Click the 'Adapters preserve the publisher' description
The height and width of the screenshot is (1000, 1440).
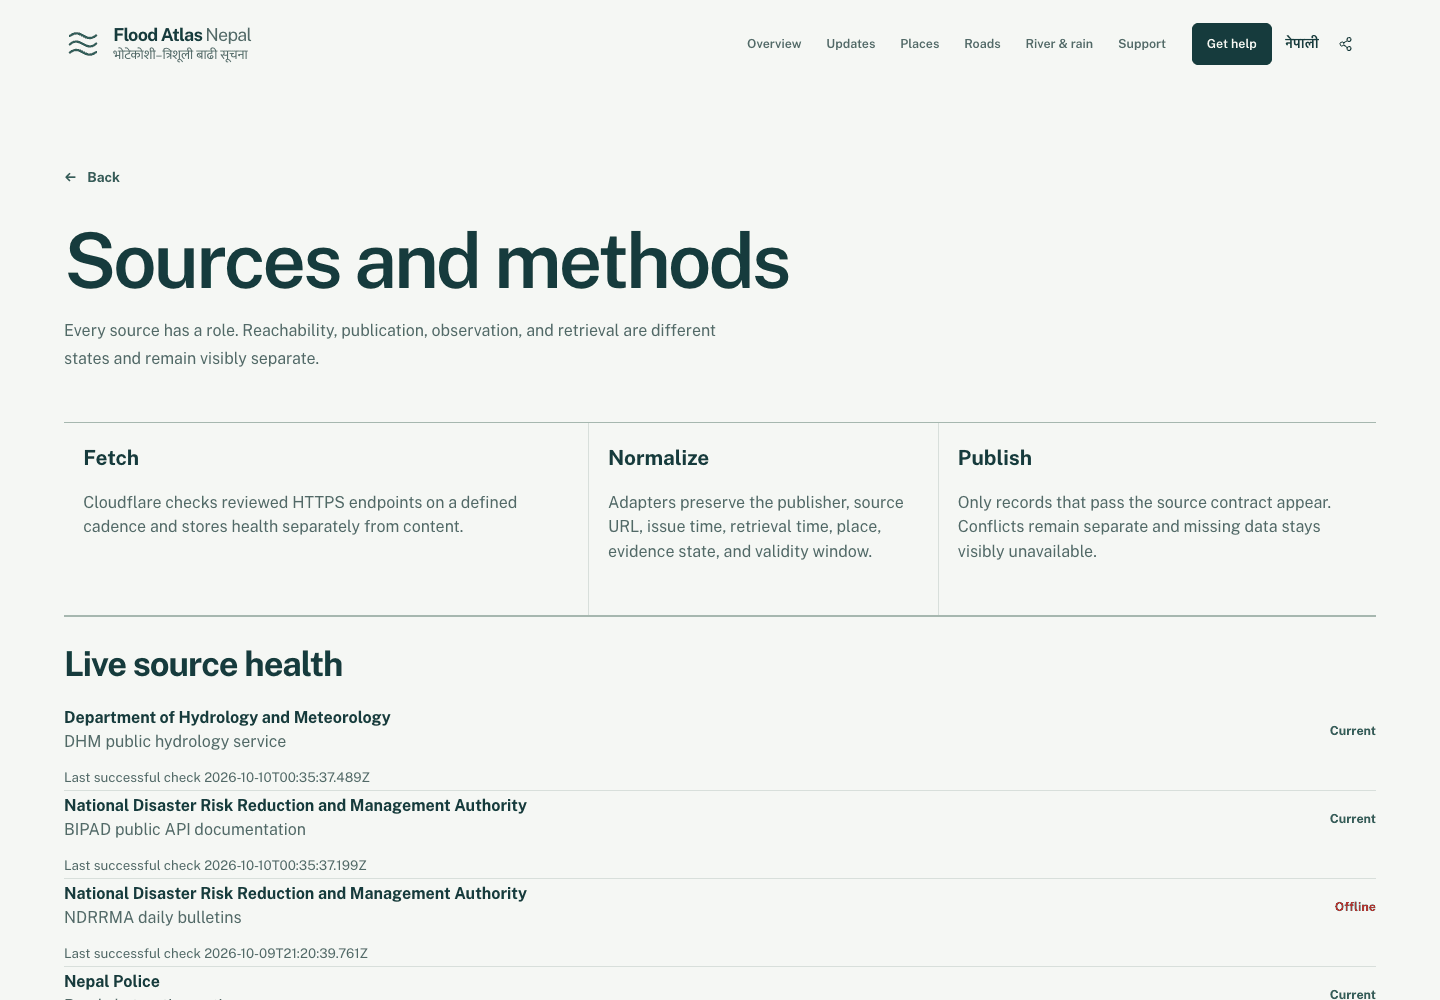(x=756, y=527)
